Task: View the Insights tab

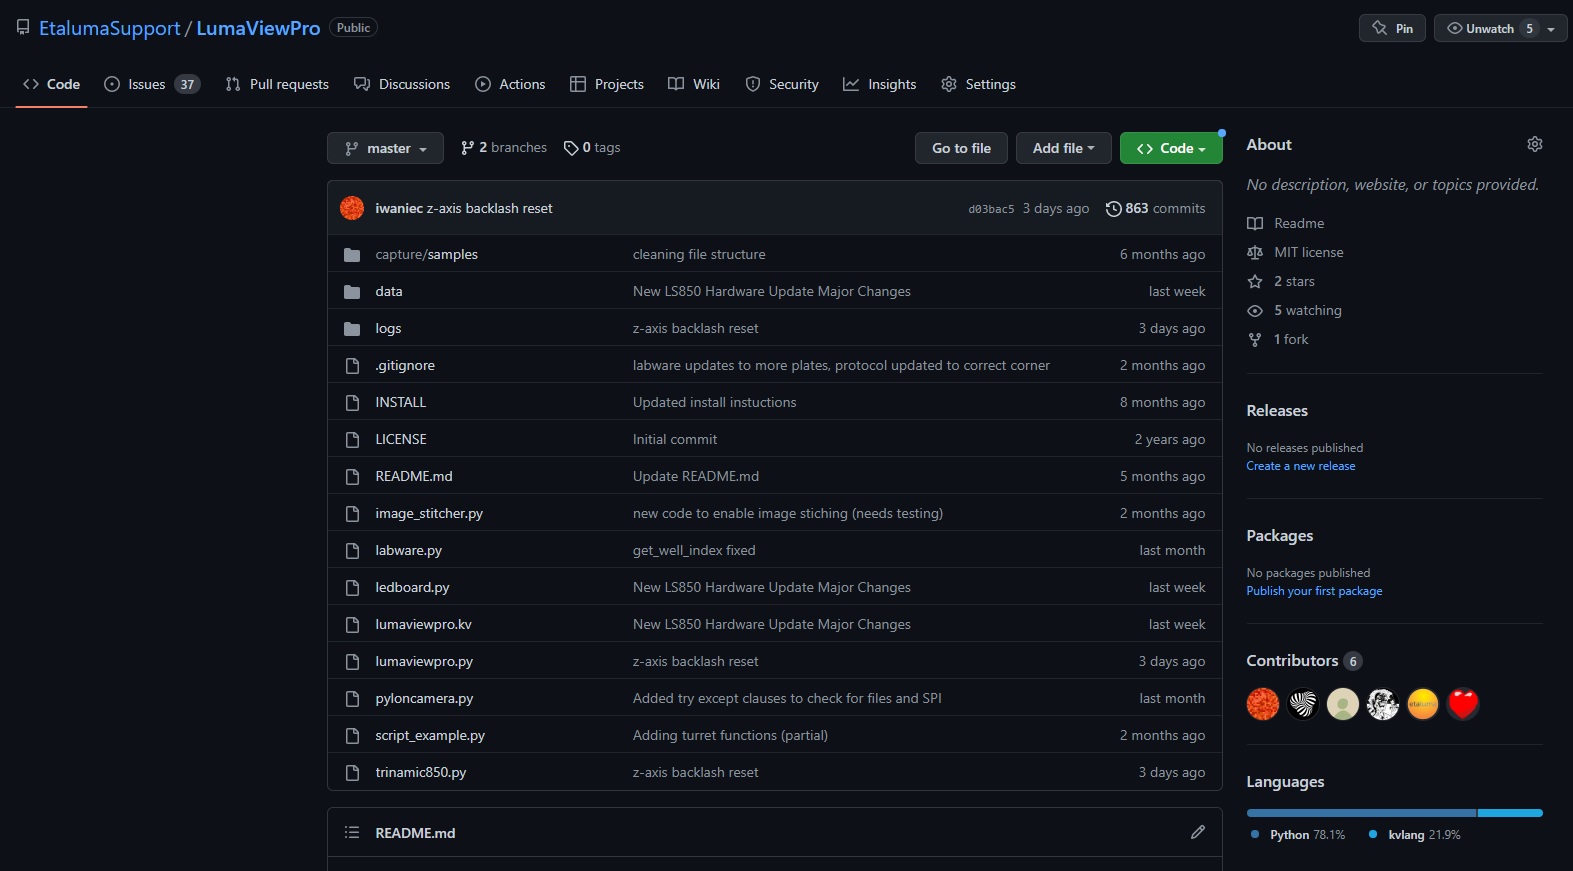Action: click(880, 84)
